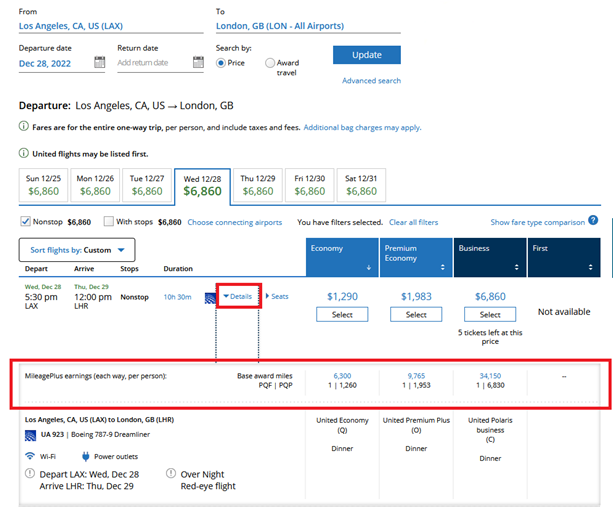The image size is (613, 509).
Task: Click the info icon beside Over Night
Action: tap(171, 473)
